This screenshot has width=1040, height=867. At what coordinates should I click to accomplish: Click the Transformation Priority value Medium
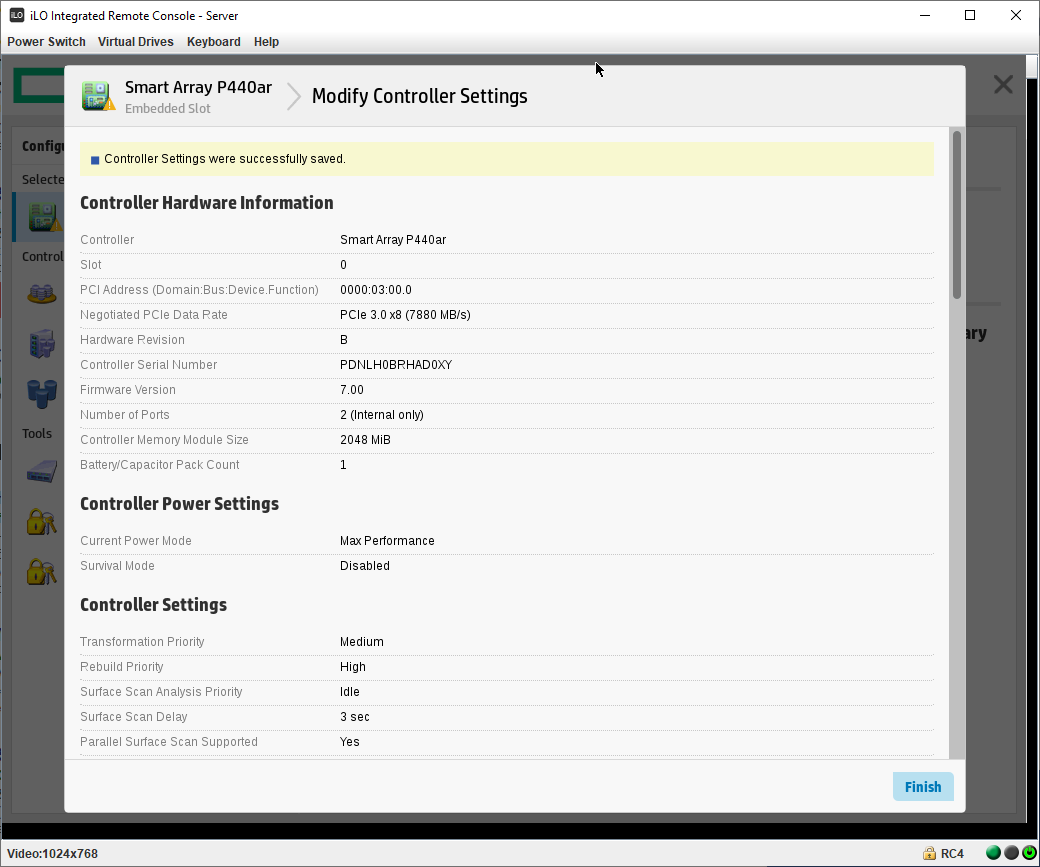(x=361, y=641)
